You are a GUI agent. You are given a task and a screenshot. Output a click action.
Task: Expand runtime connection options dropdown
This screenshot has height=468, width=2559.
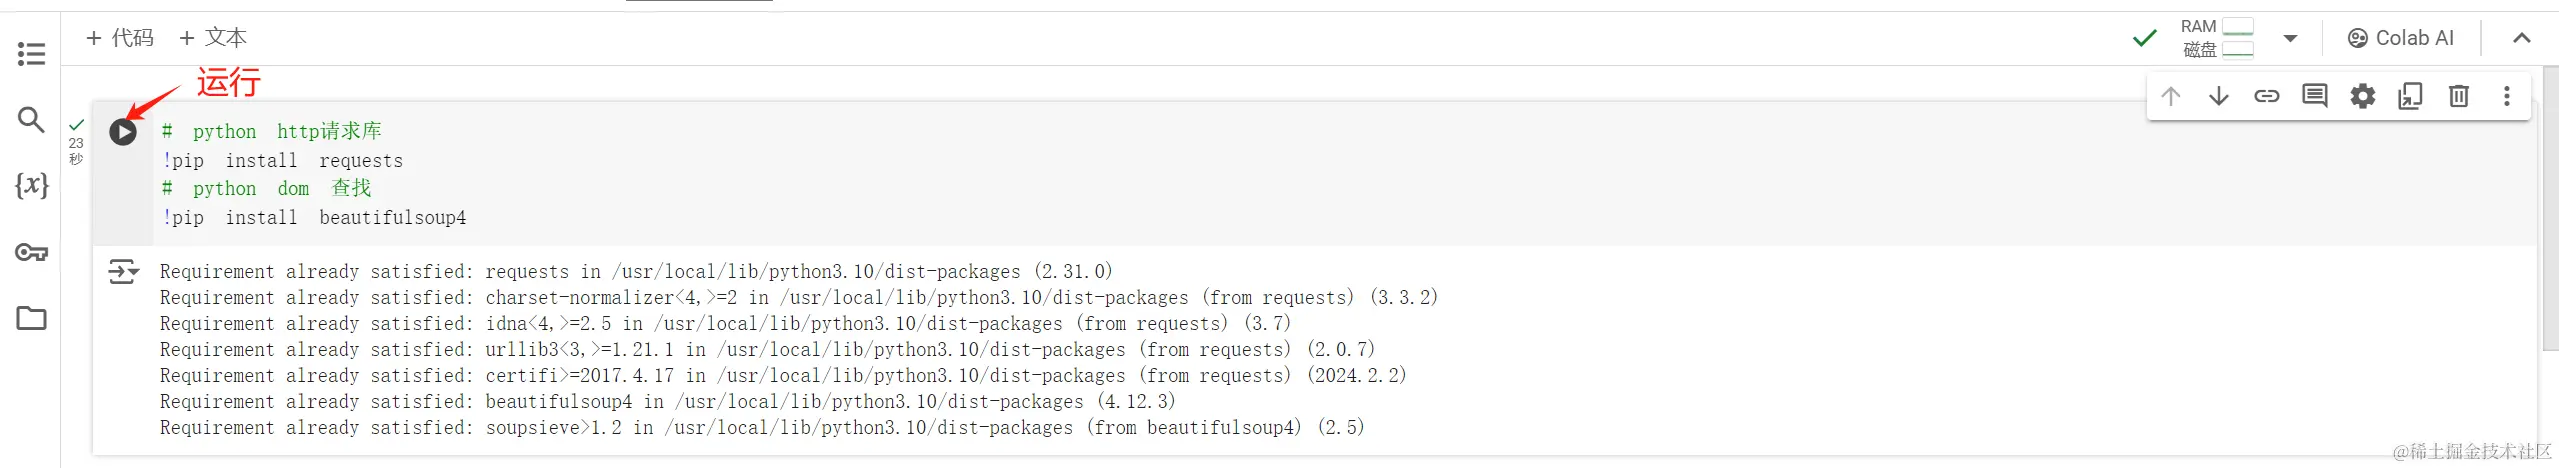click(2290, 39)
